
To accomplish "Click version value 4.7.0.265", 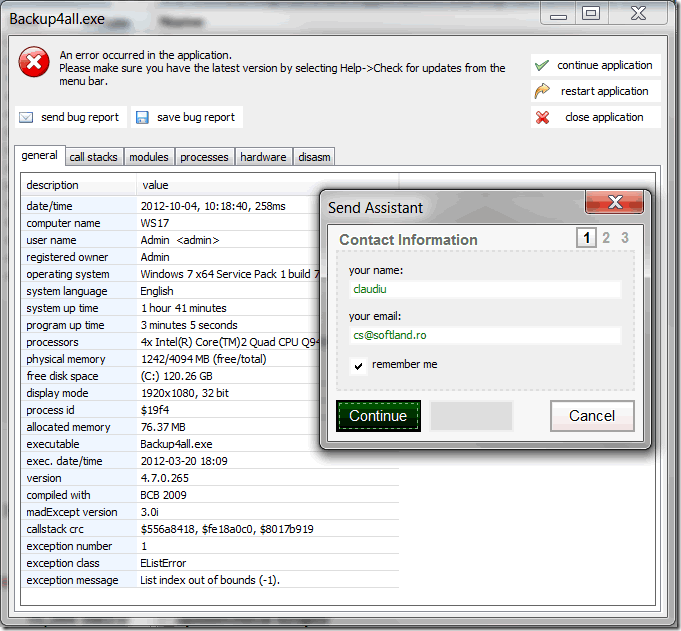I will click(165, 478).
